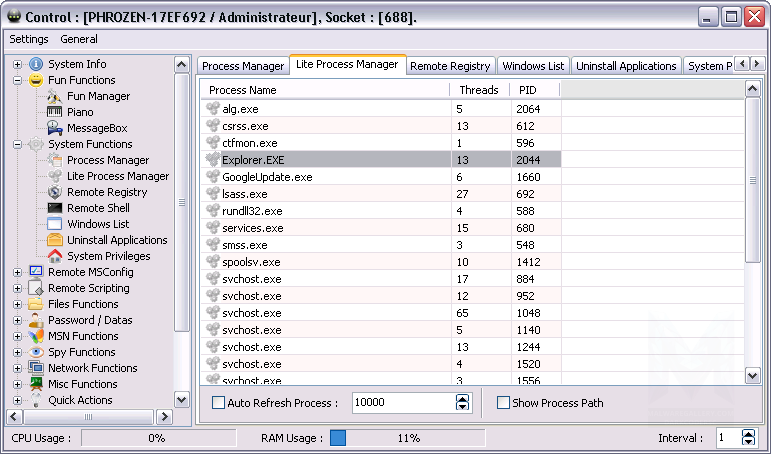Collapse the Fun Functions tree node

(x=18, y=80)
